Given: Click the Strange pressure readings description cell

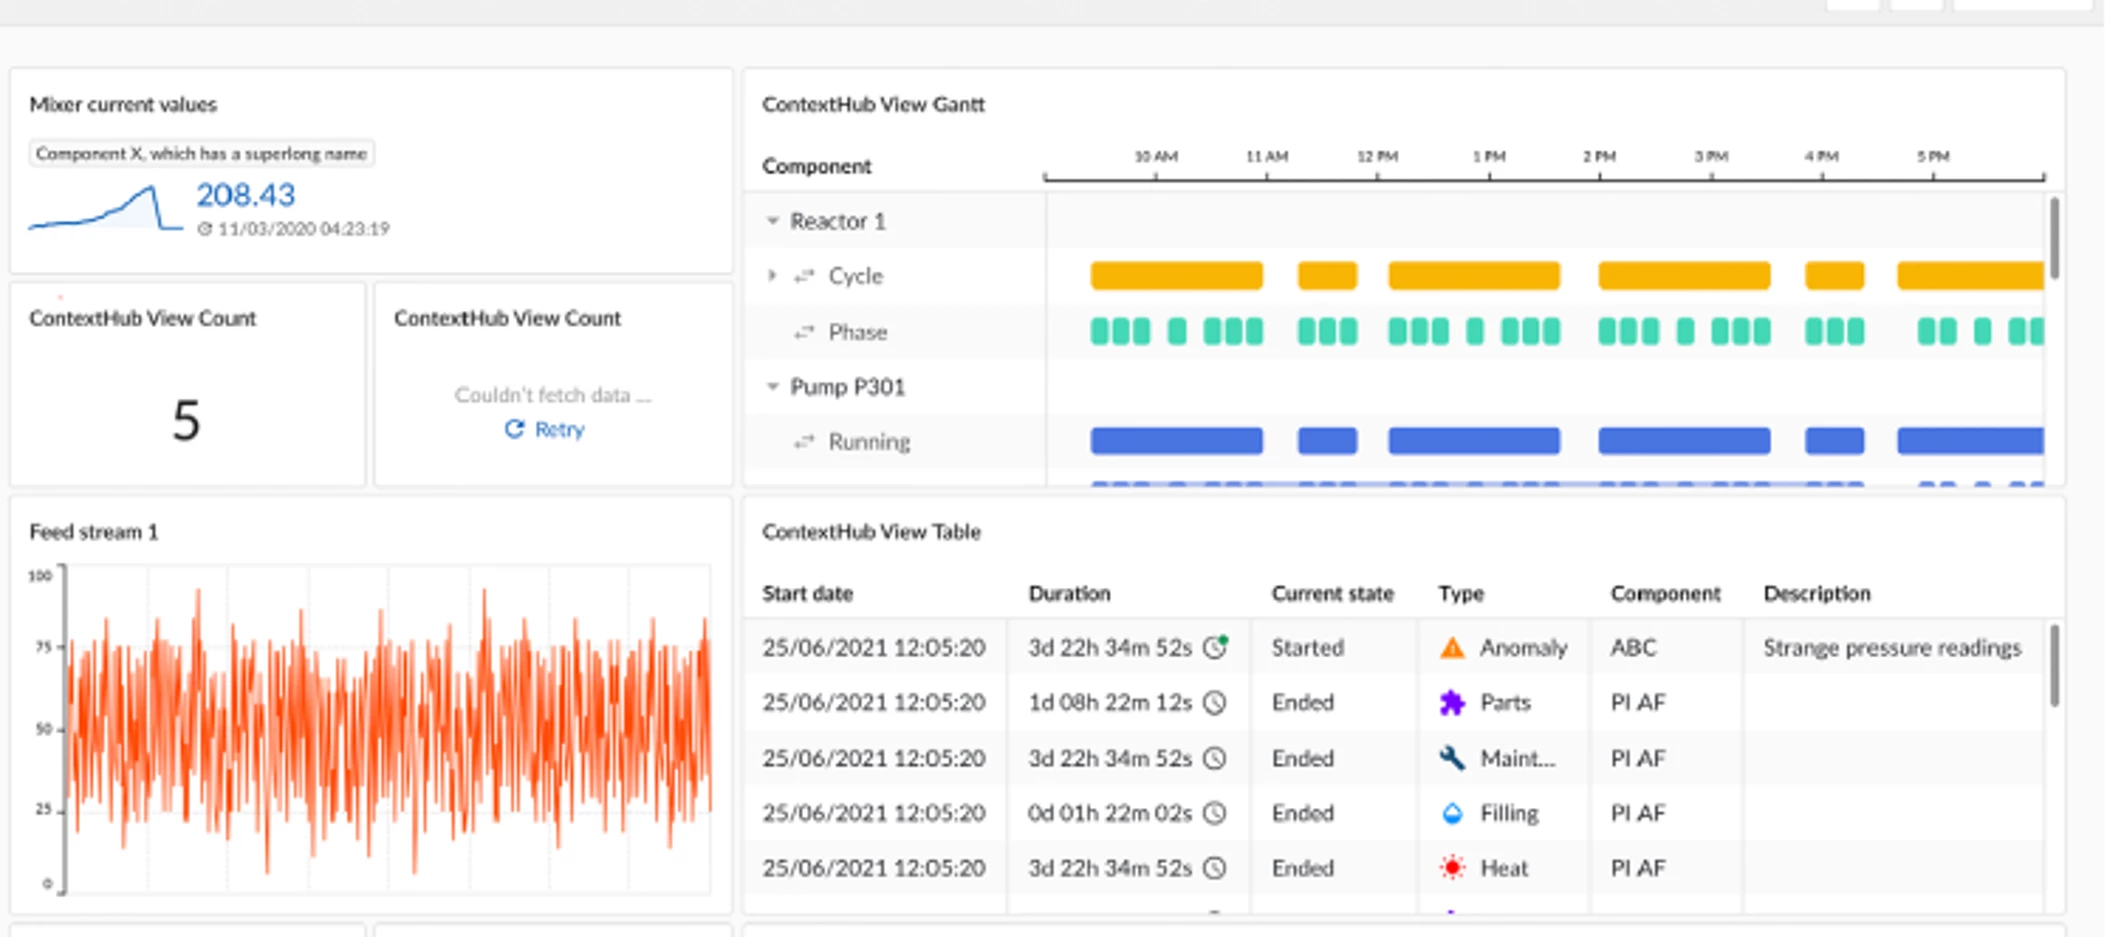Looking at the screenshot, I should pyautogui.click(x=1893, y=647).
